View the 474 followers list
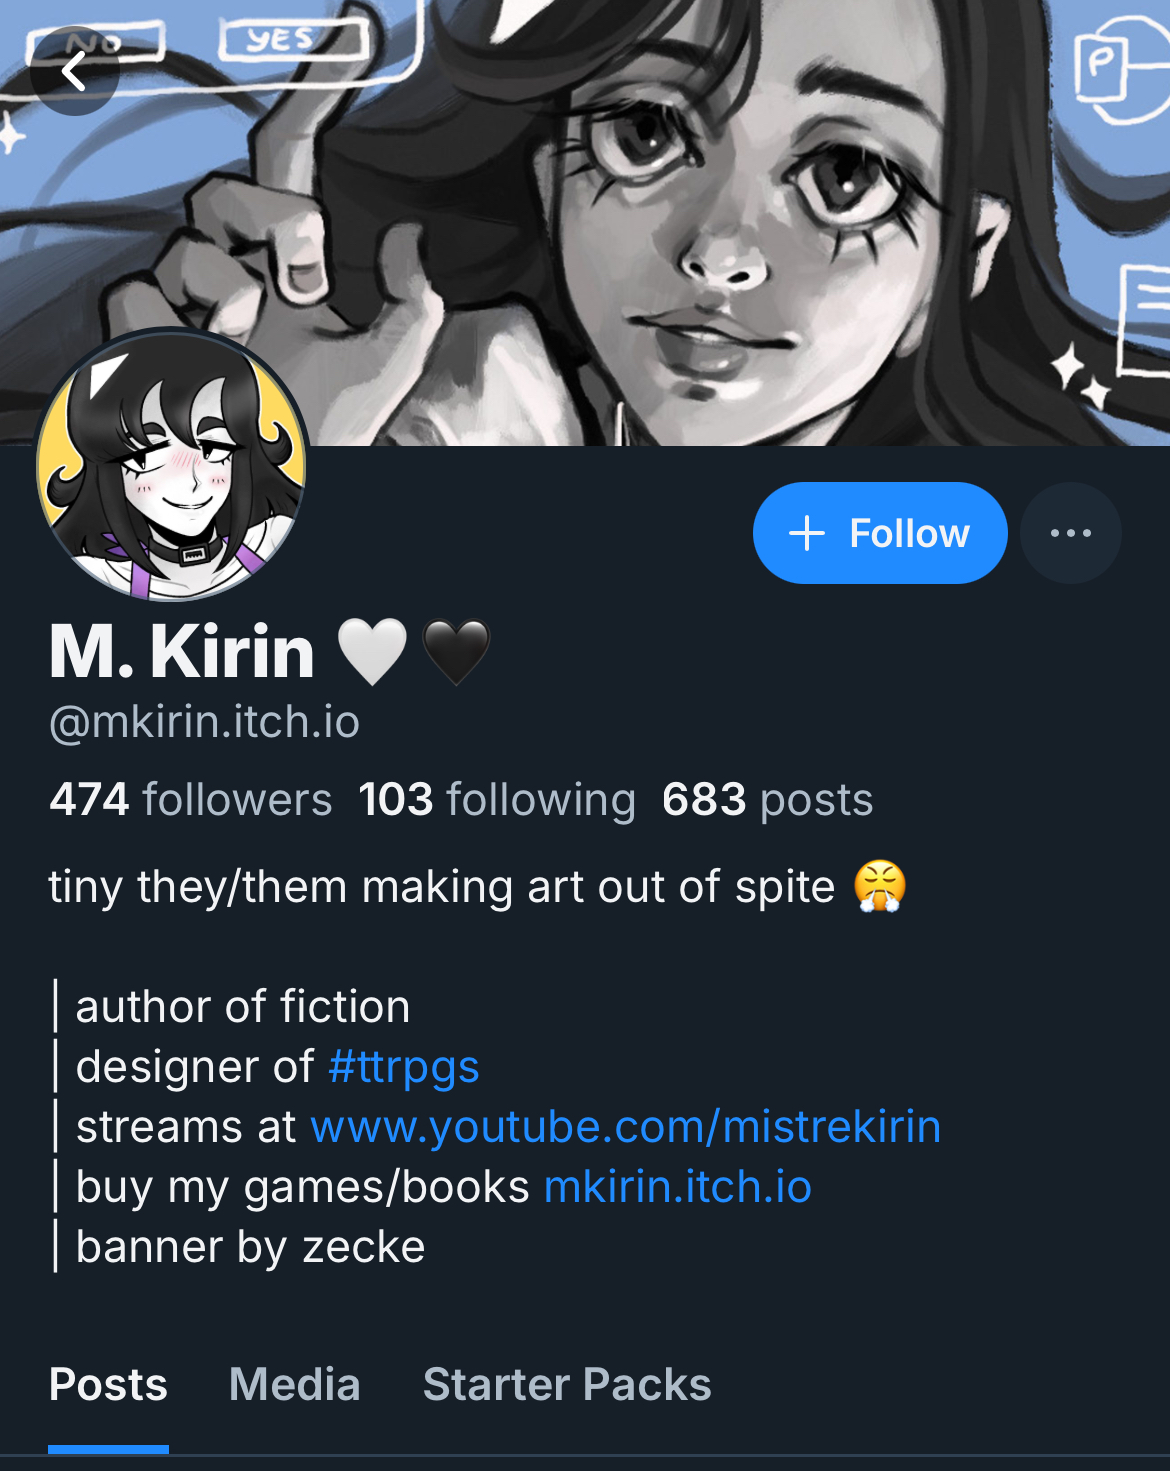Viewport: 1170px width, 1471px height. 191,800
